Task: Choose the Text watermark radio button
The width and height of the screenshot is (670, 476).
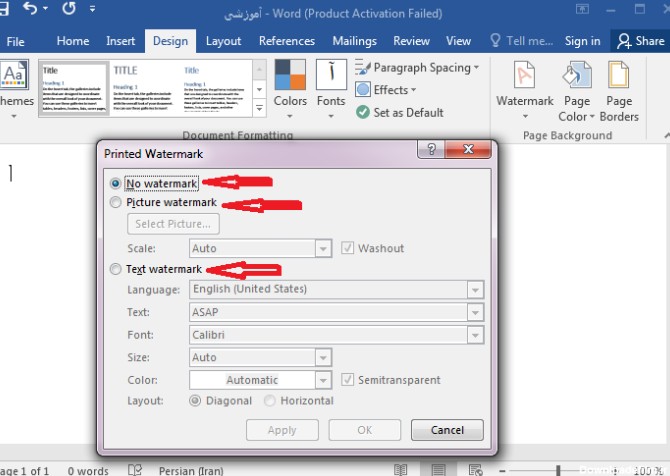Action: click(116, 270)
